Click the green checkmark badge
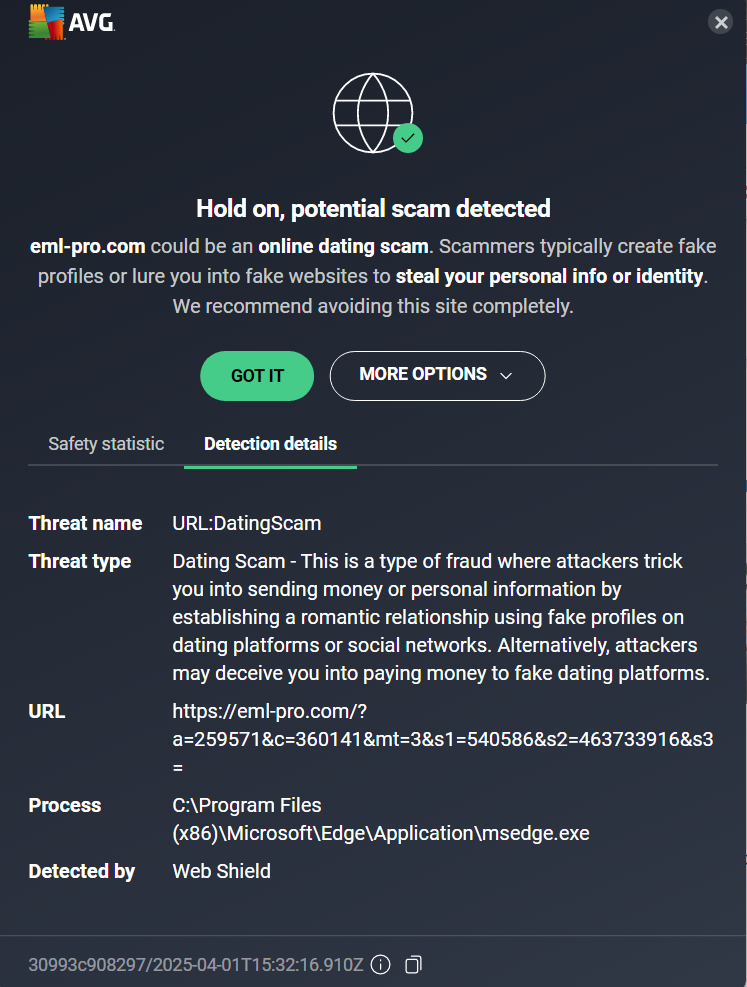This screenshot has height=987, width=747. [407, 138]
